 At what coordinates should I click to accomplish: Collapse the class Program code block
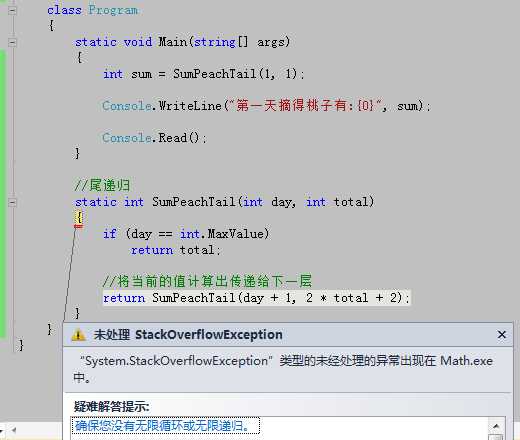tap(12, 10)
